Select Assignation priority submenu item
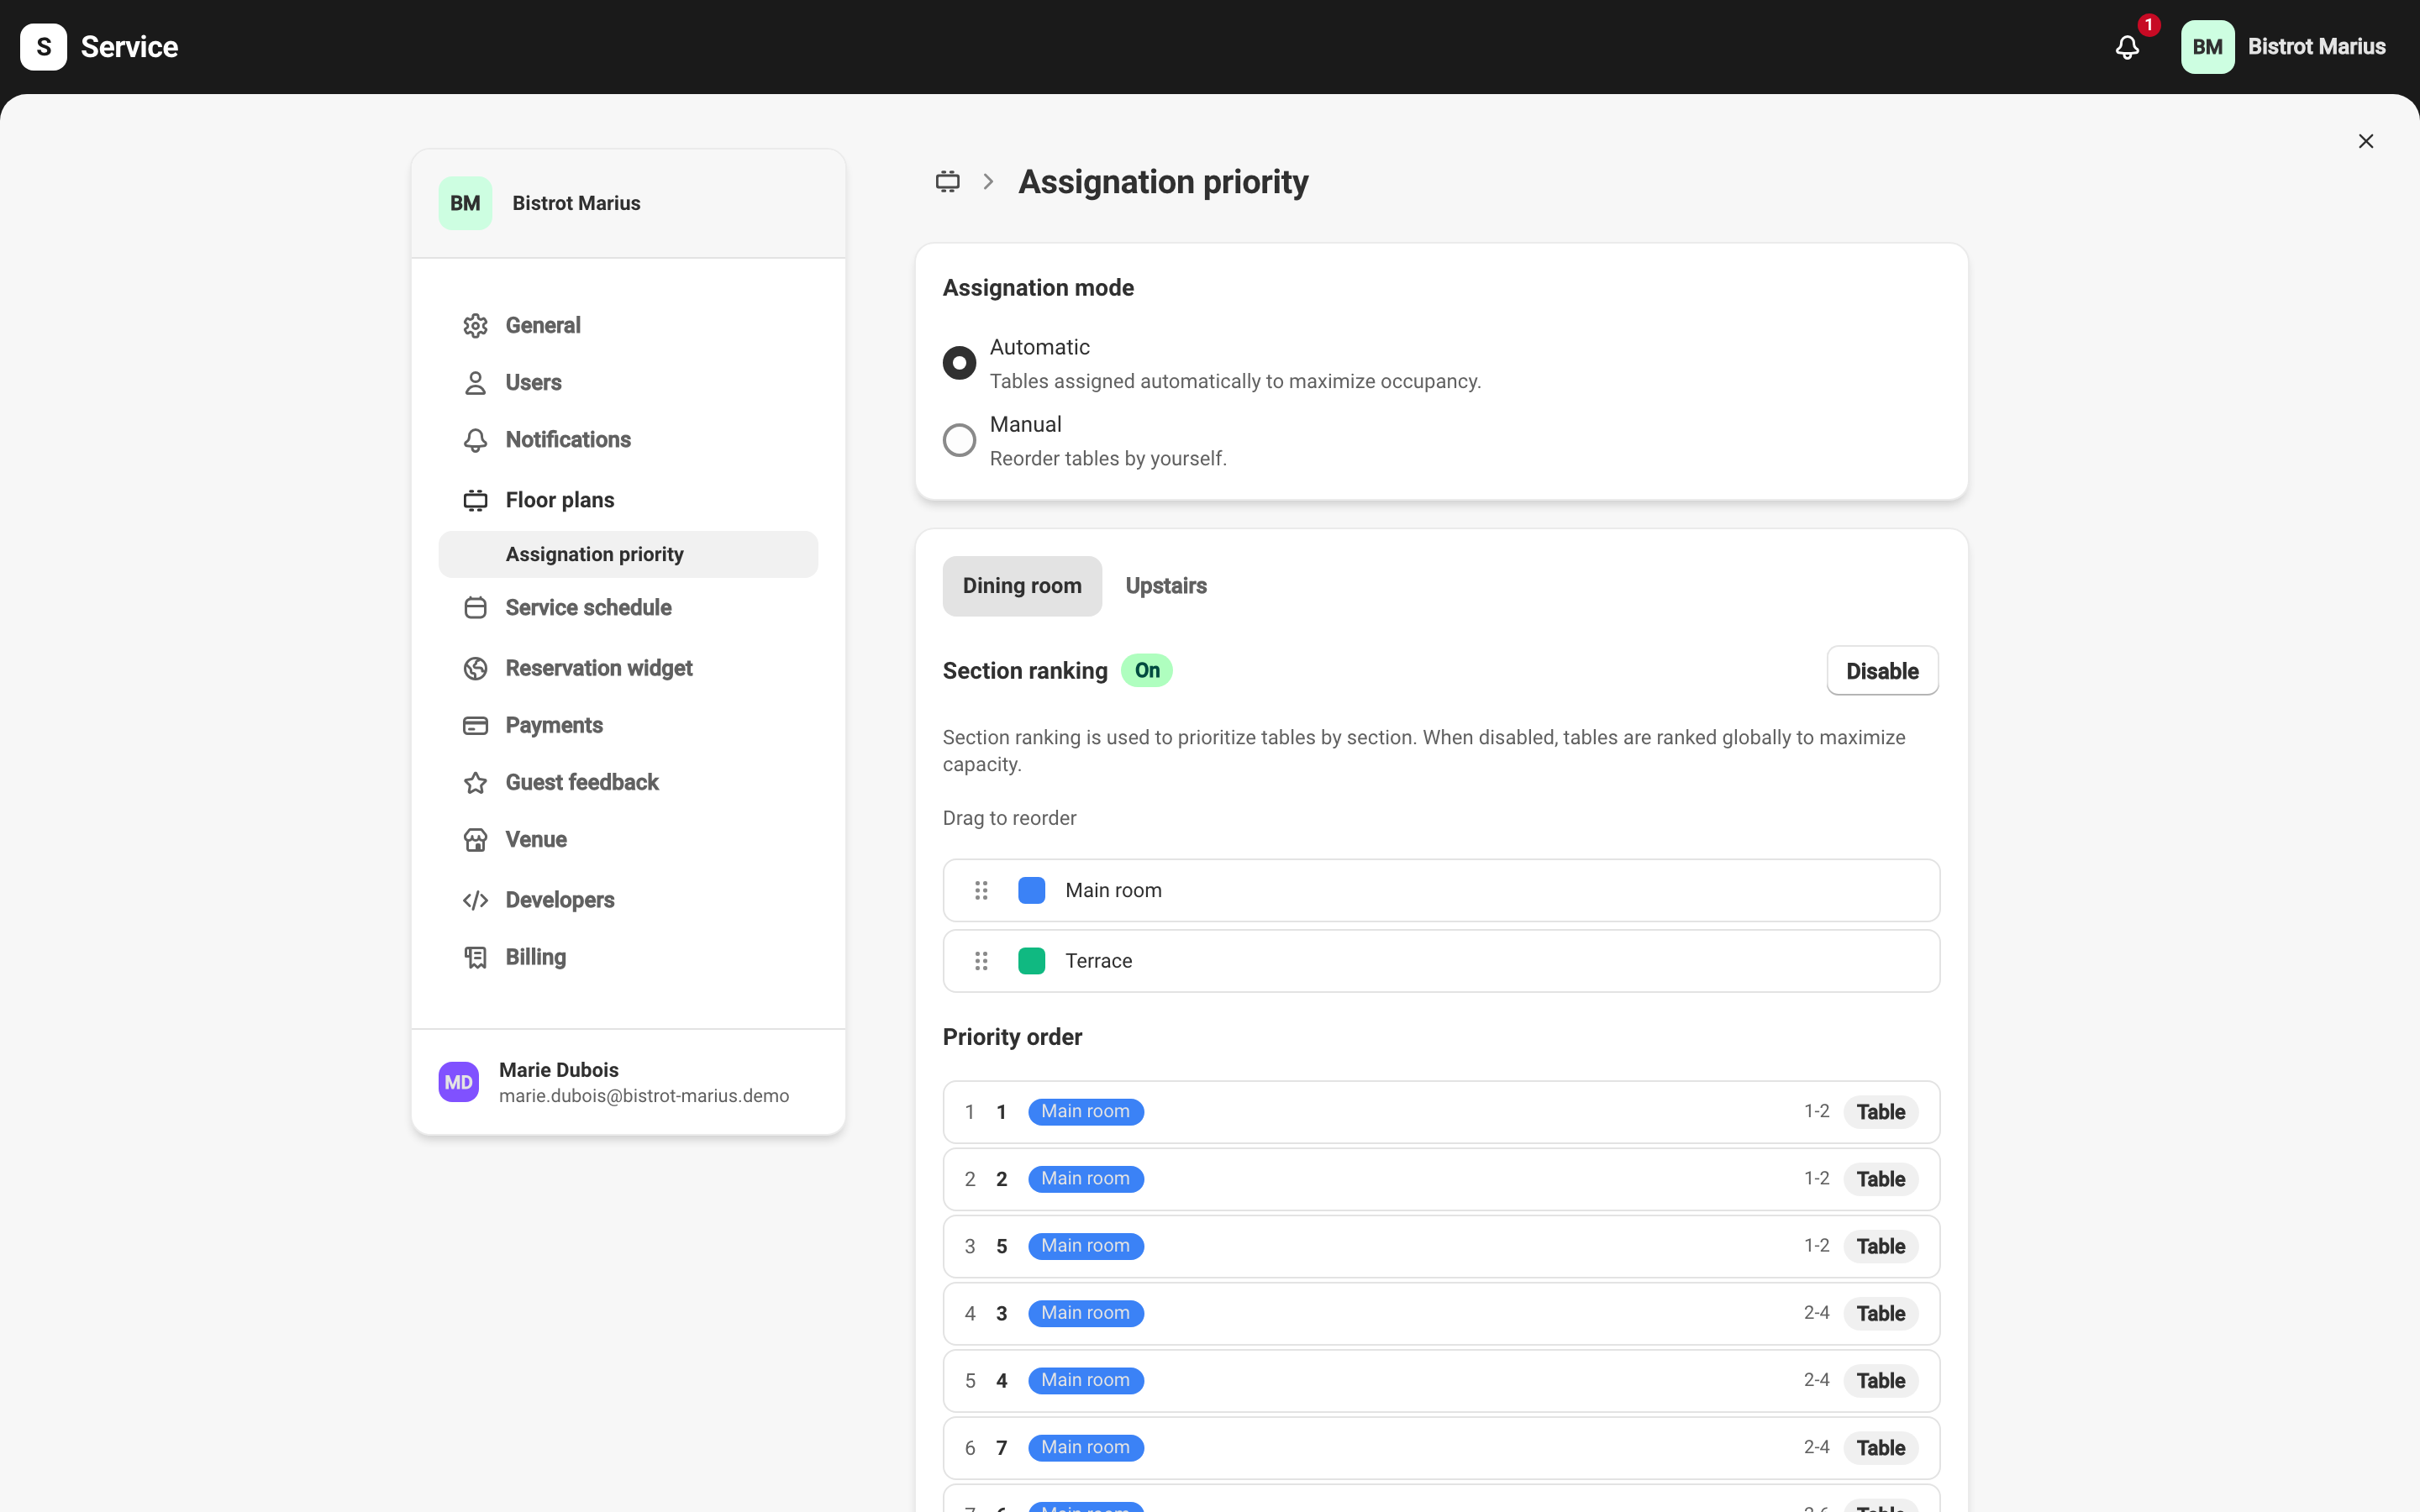 (628, 554)
